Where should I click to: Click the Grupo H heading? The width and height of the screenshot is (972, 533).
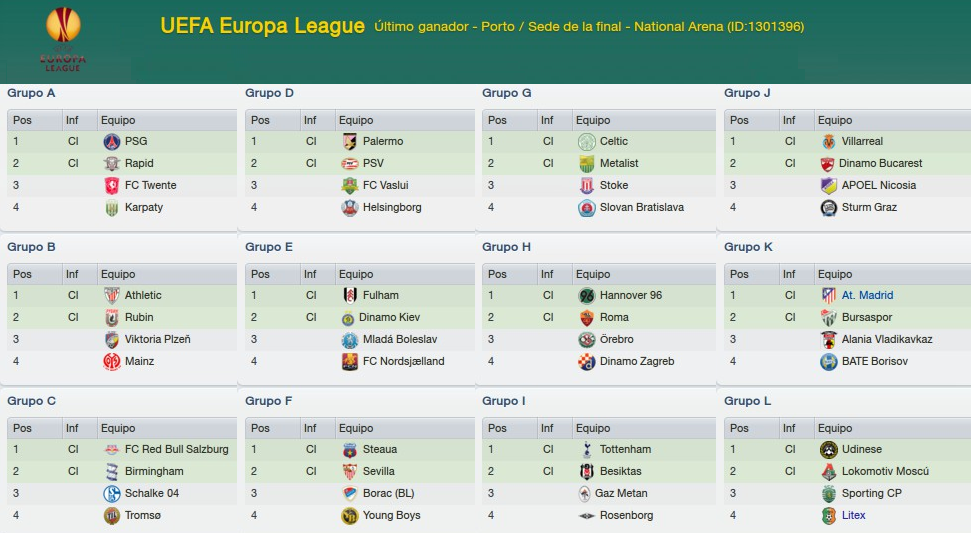point(506,247)
